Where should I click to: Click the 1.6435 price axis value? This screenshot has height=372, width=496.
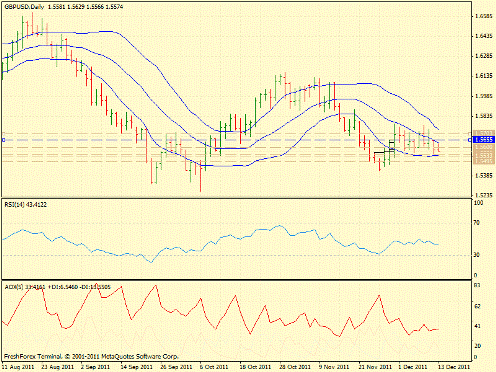(x=484, y=36)
